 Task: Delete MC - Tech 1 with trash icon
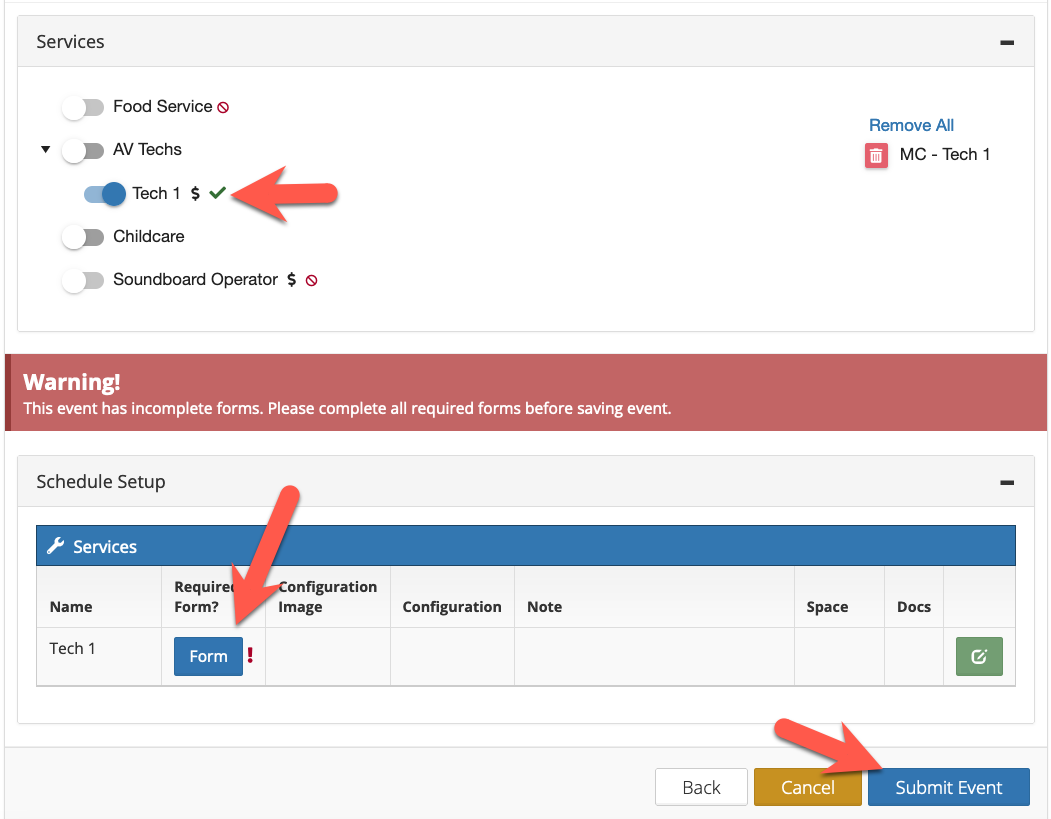coord(876,155)
